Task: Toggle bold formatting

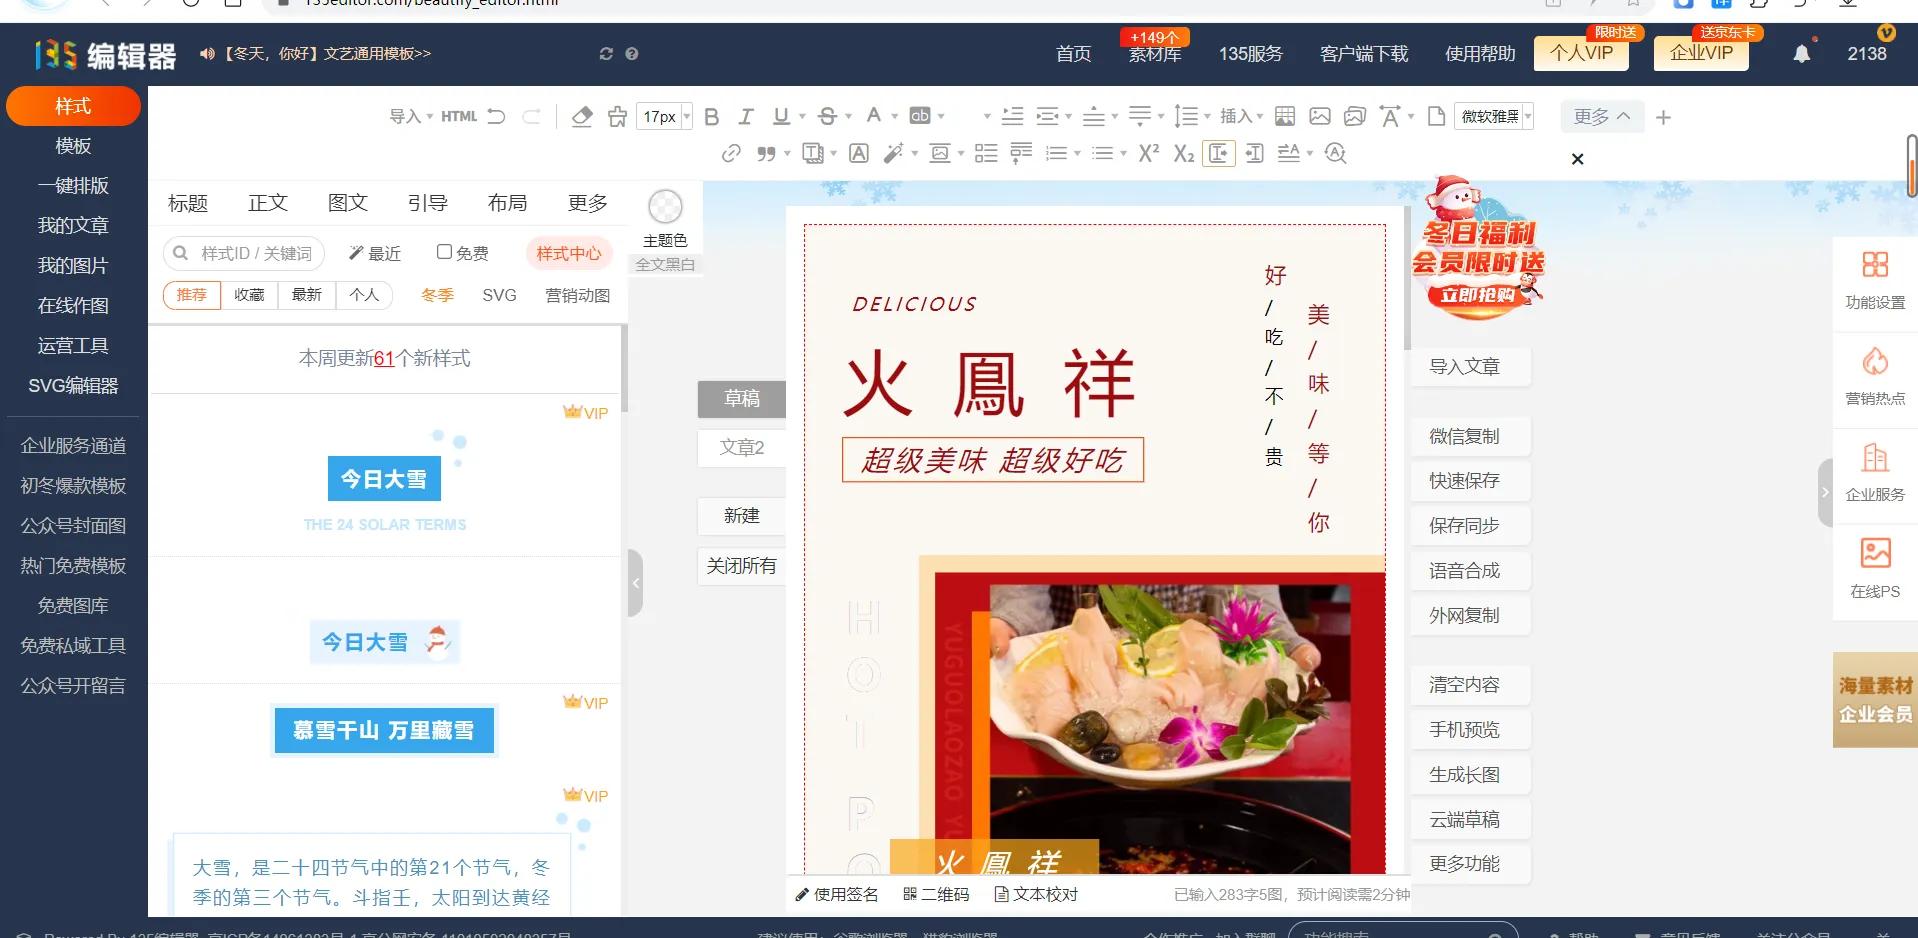Action: 711,116
